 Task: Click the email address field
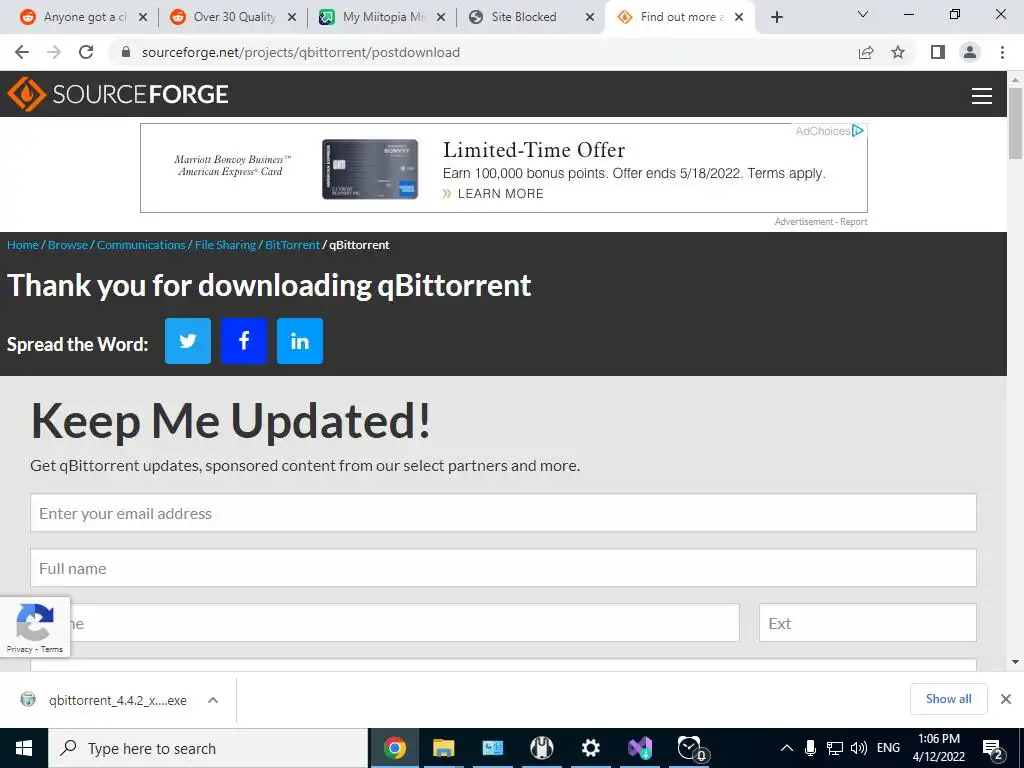(x=504, y=513)
